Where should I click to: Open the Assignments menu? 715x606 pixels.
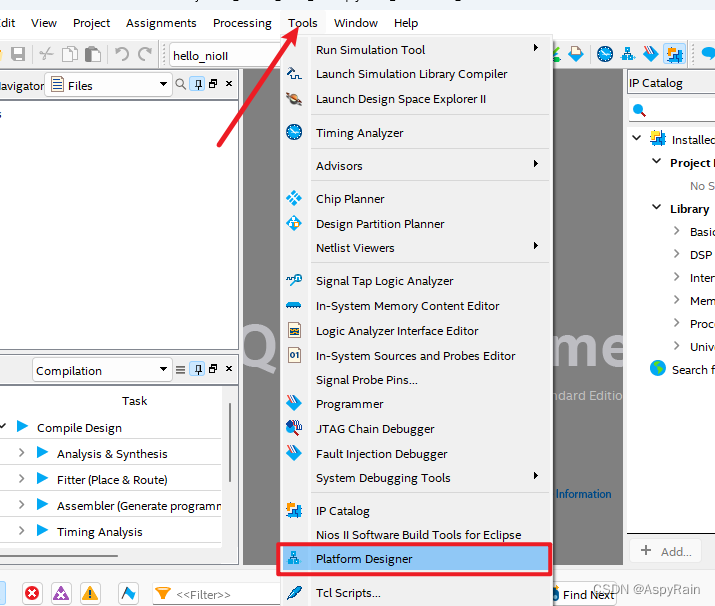point(161,23)
